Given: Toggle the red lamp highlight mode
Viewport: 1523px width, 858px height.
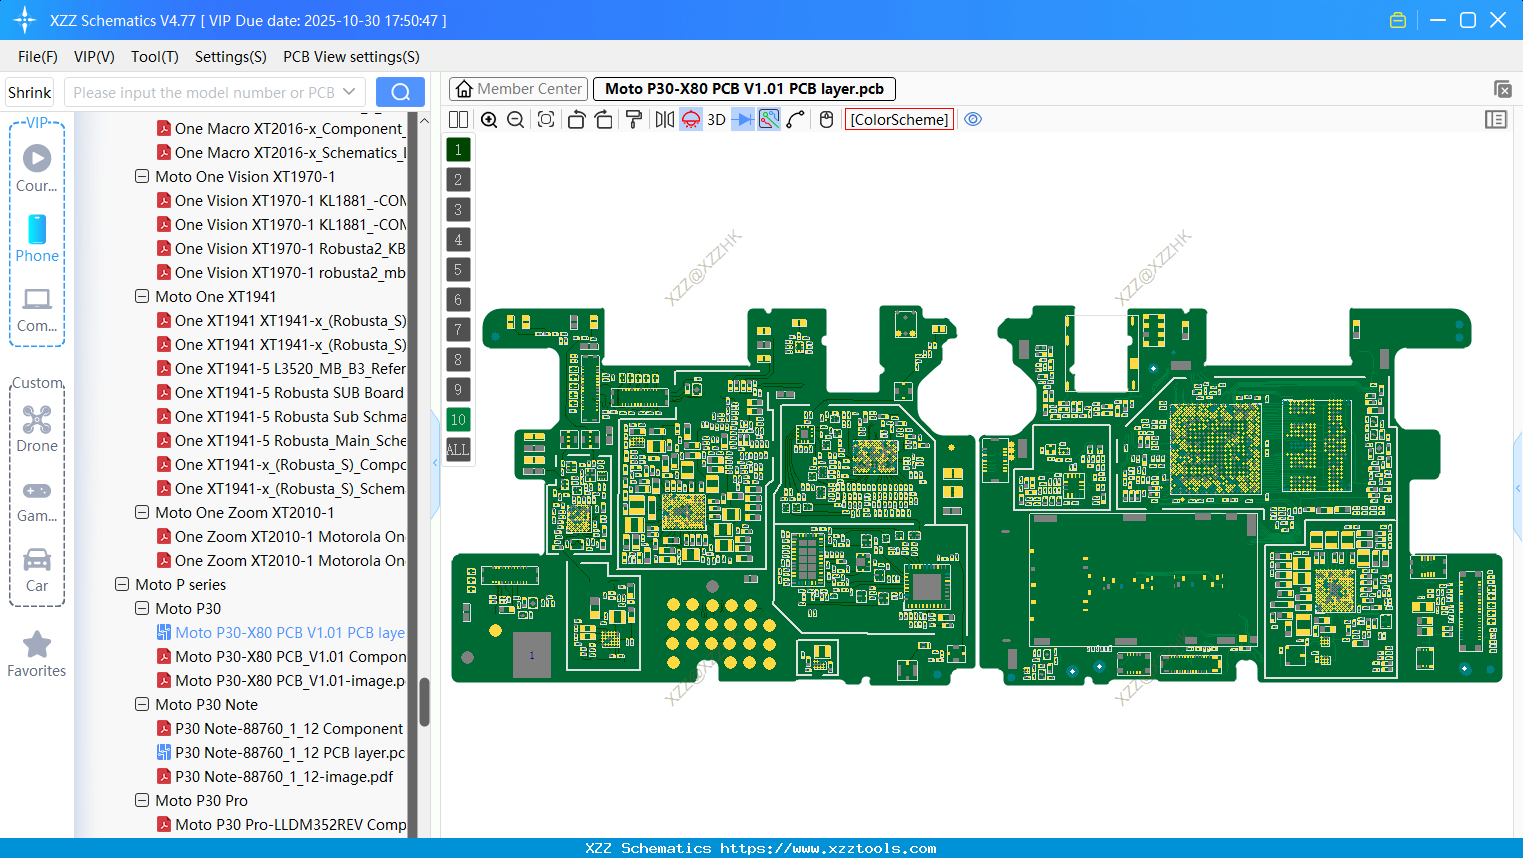Looking at the screenshot, I should (691, 119).
